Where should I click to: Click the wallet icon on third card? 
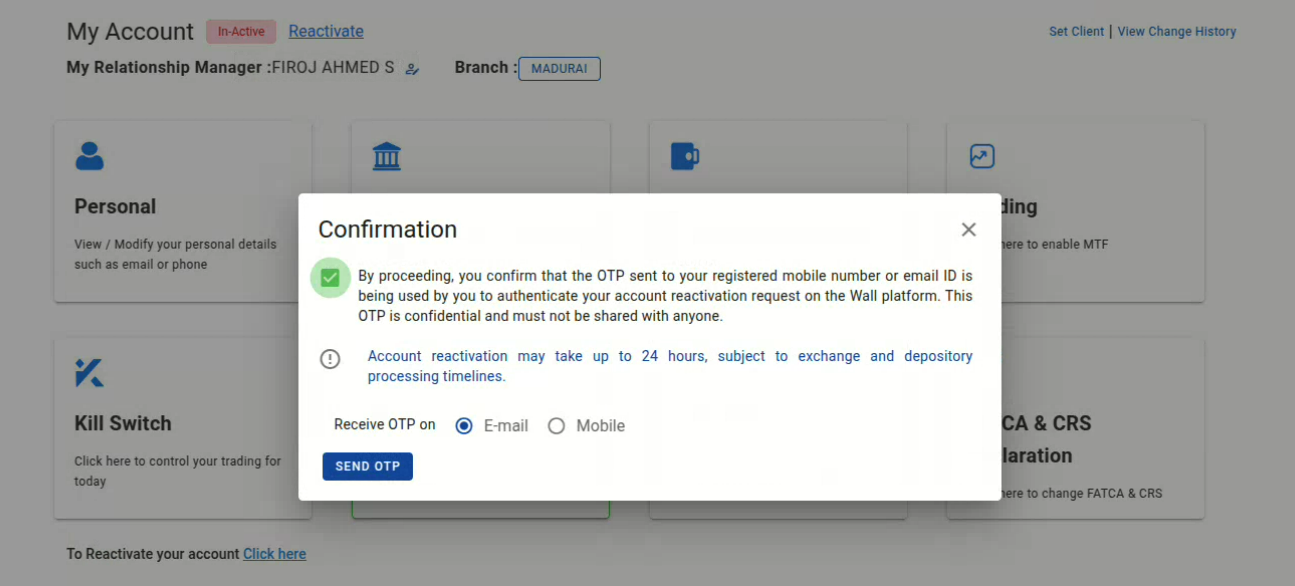[684, 156]
